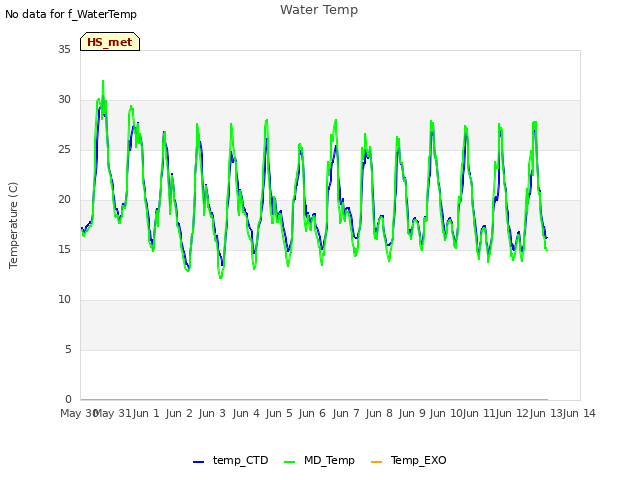Click the y-axis value 15
Viewport: 640px width, 480px height.
pos(64,249)
